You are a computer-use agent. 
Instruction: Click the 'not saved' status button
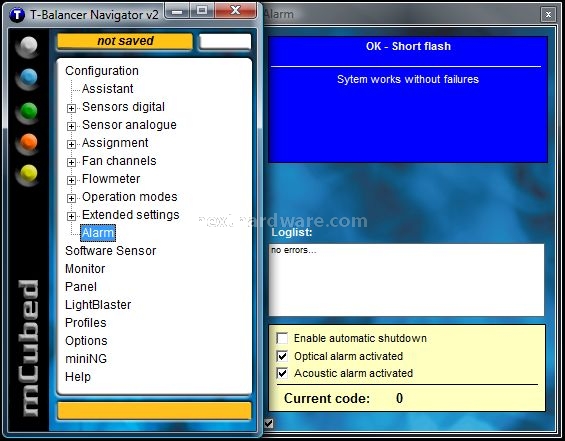click(125, 41)
